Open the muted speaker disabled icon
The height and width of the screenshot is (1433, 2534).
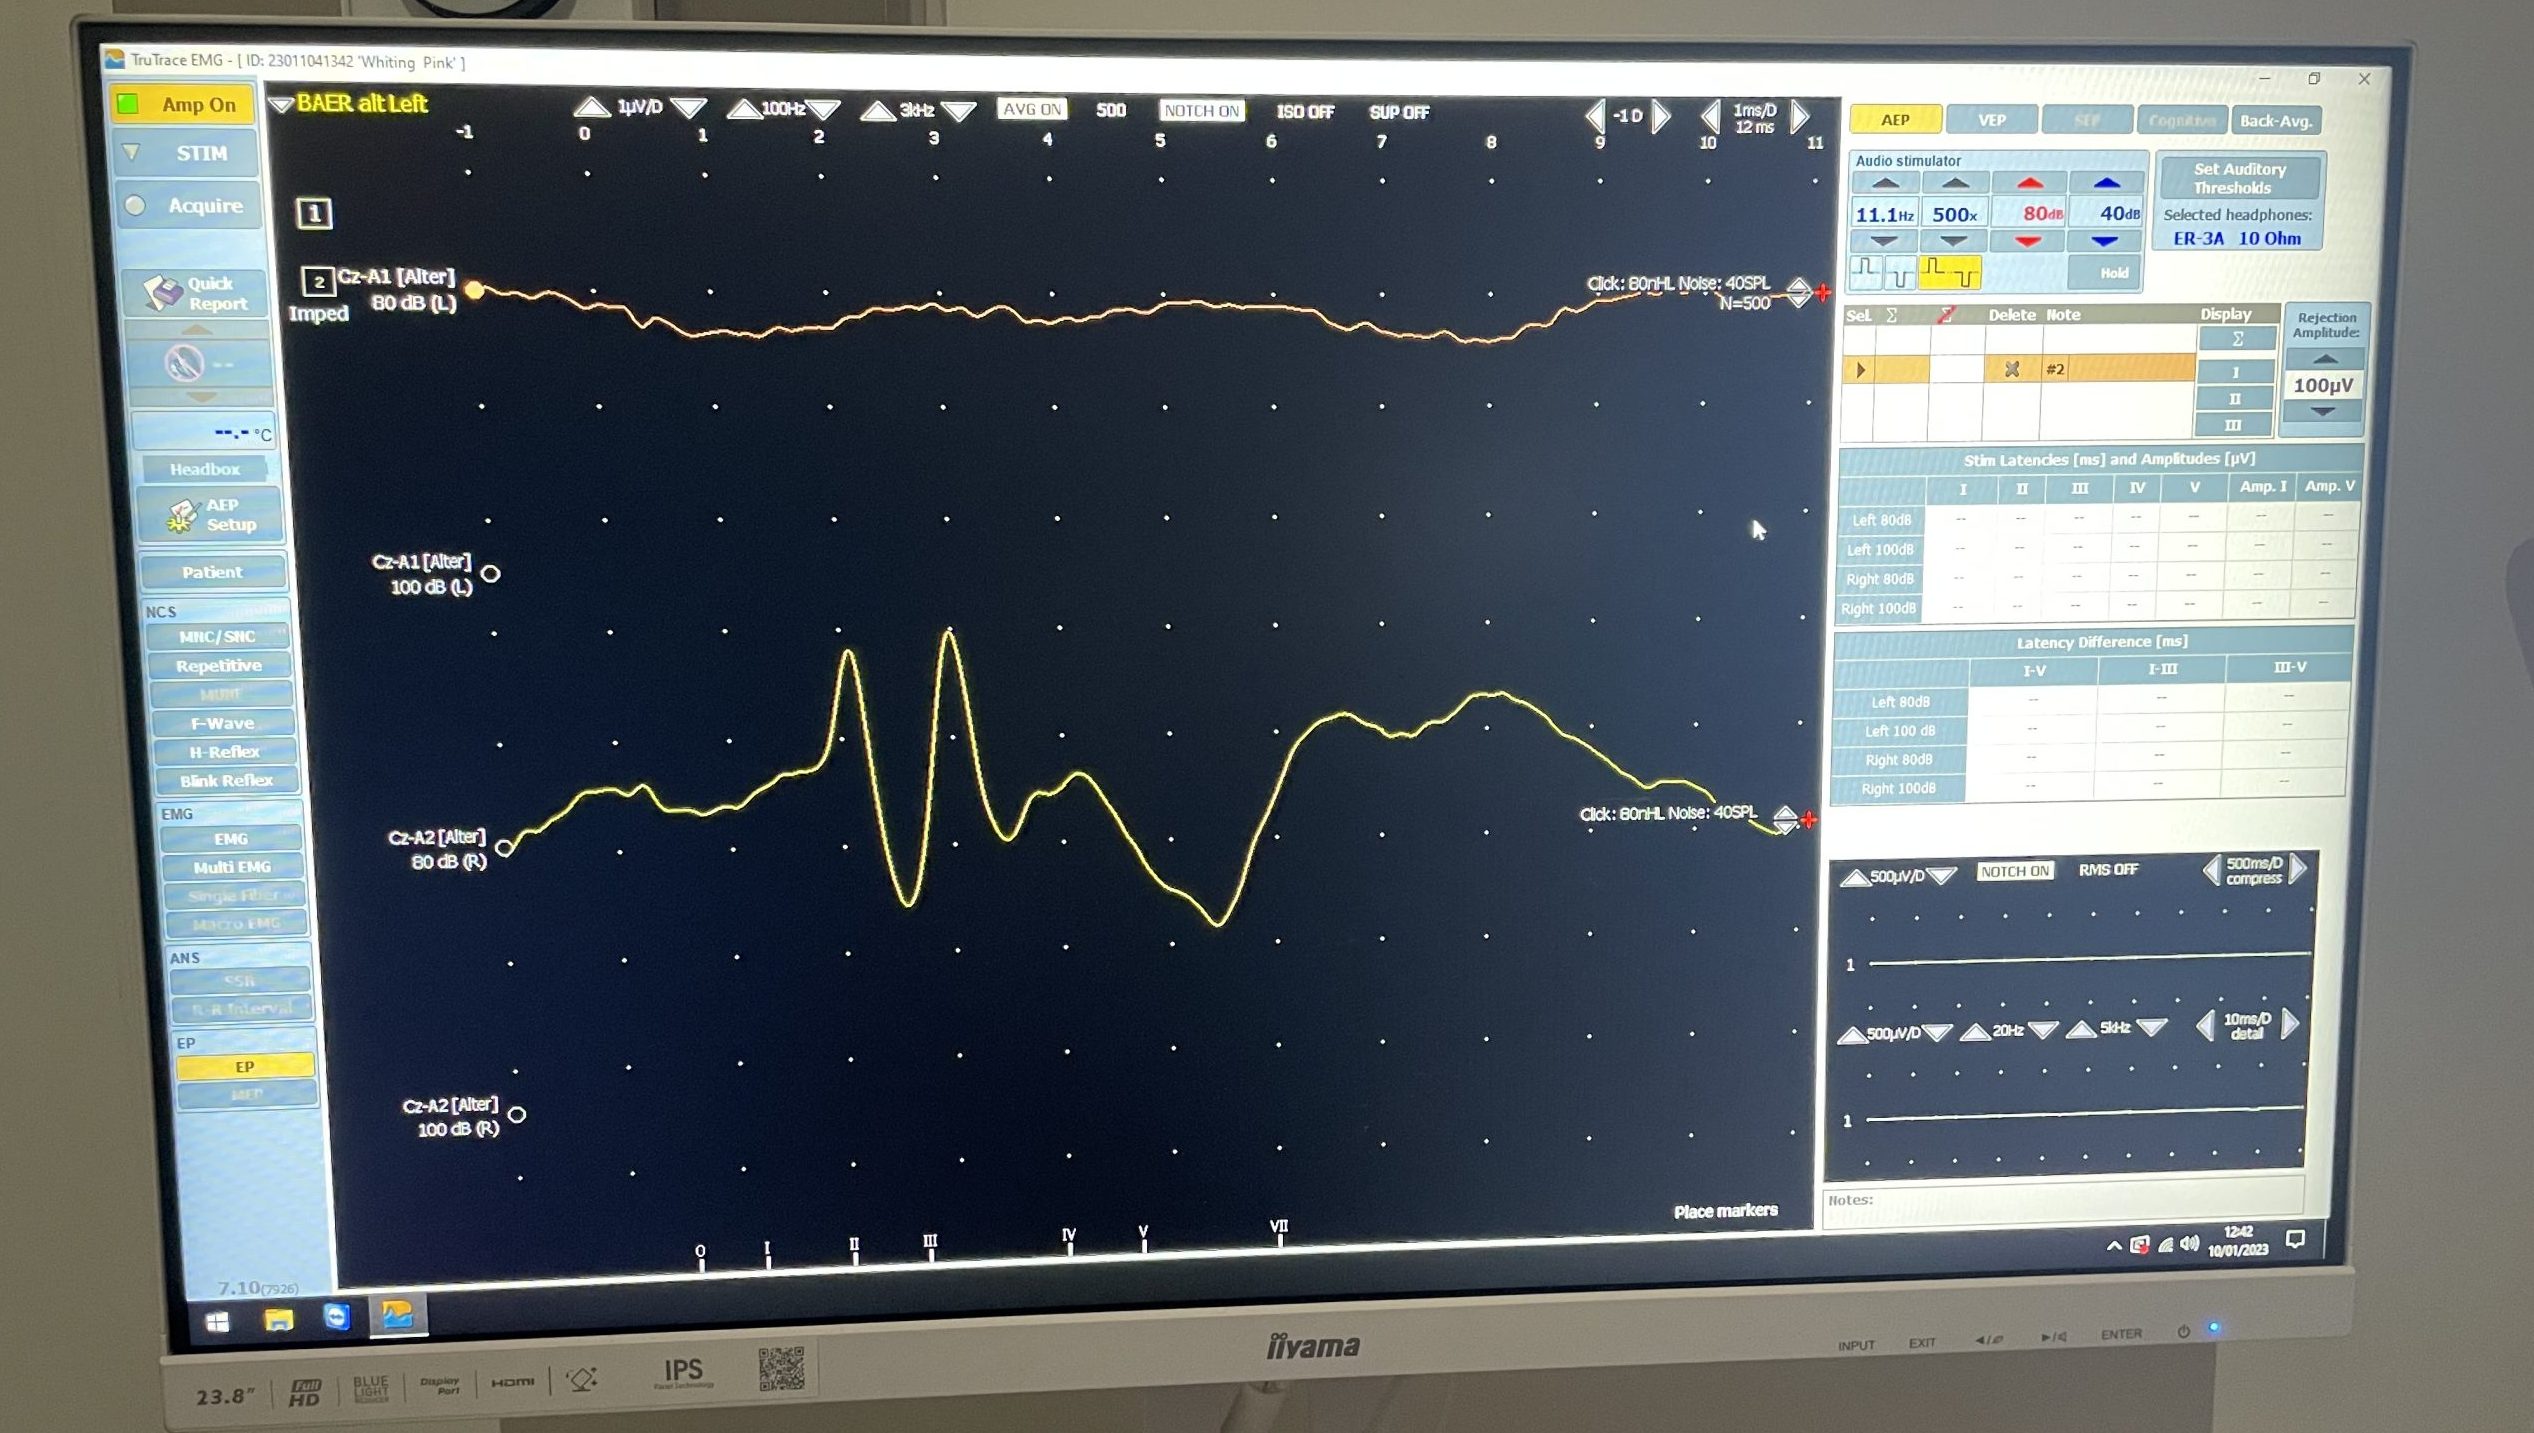tap(184, 364)
